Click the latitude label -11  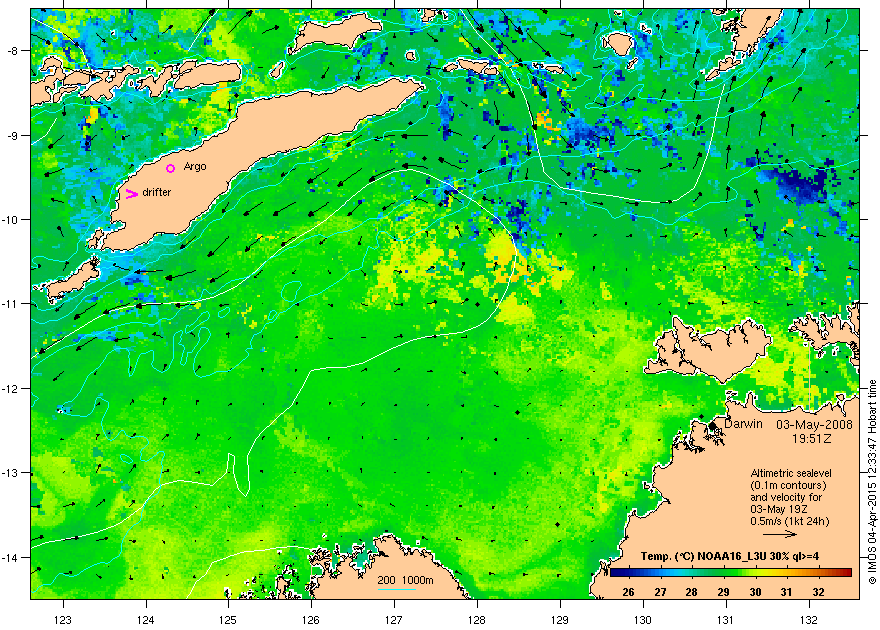coord(10,304)
